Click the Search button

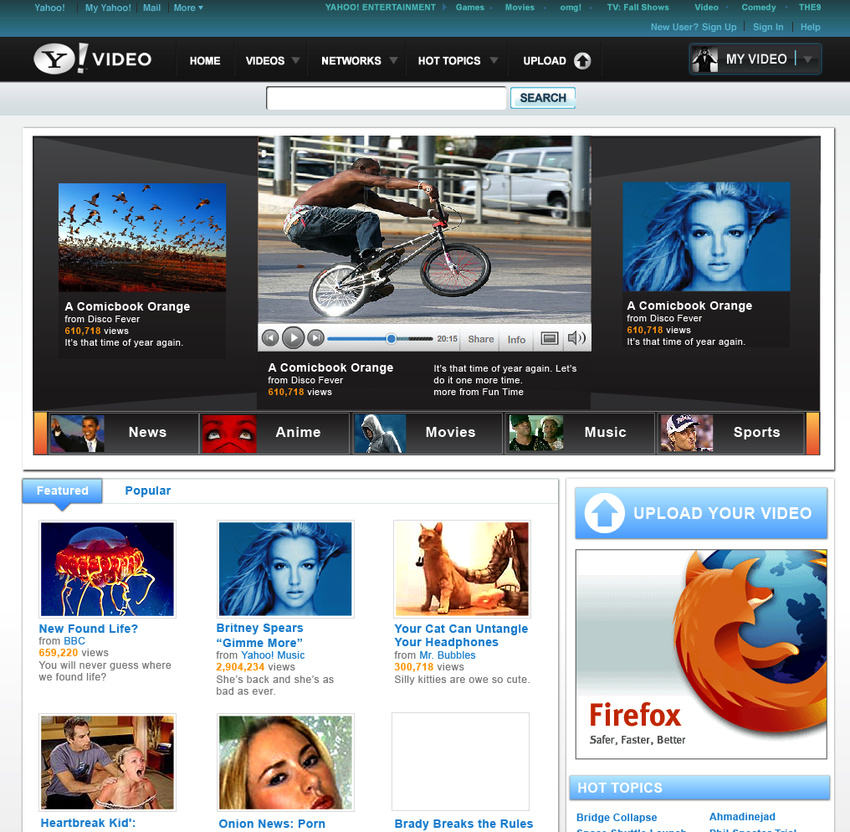pyautogui.click(x=543, y=98)
